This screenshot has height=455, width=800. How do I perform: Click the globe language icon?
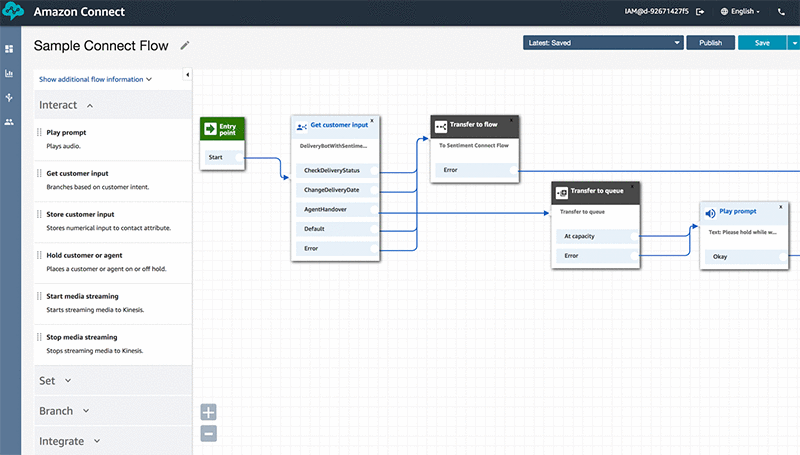[724, 11]
